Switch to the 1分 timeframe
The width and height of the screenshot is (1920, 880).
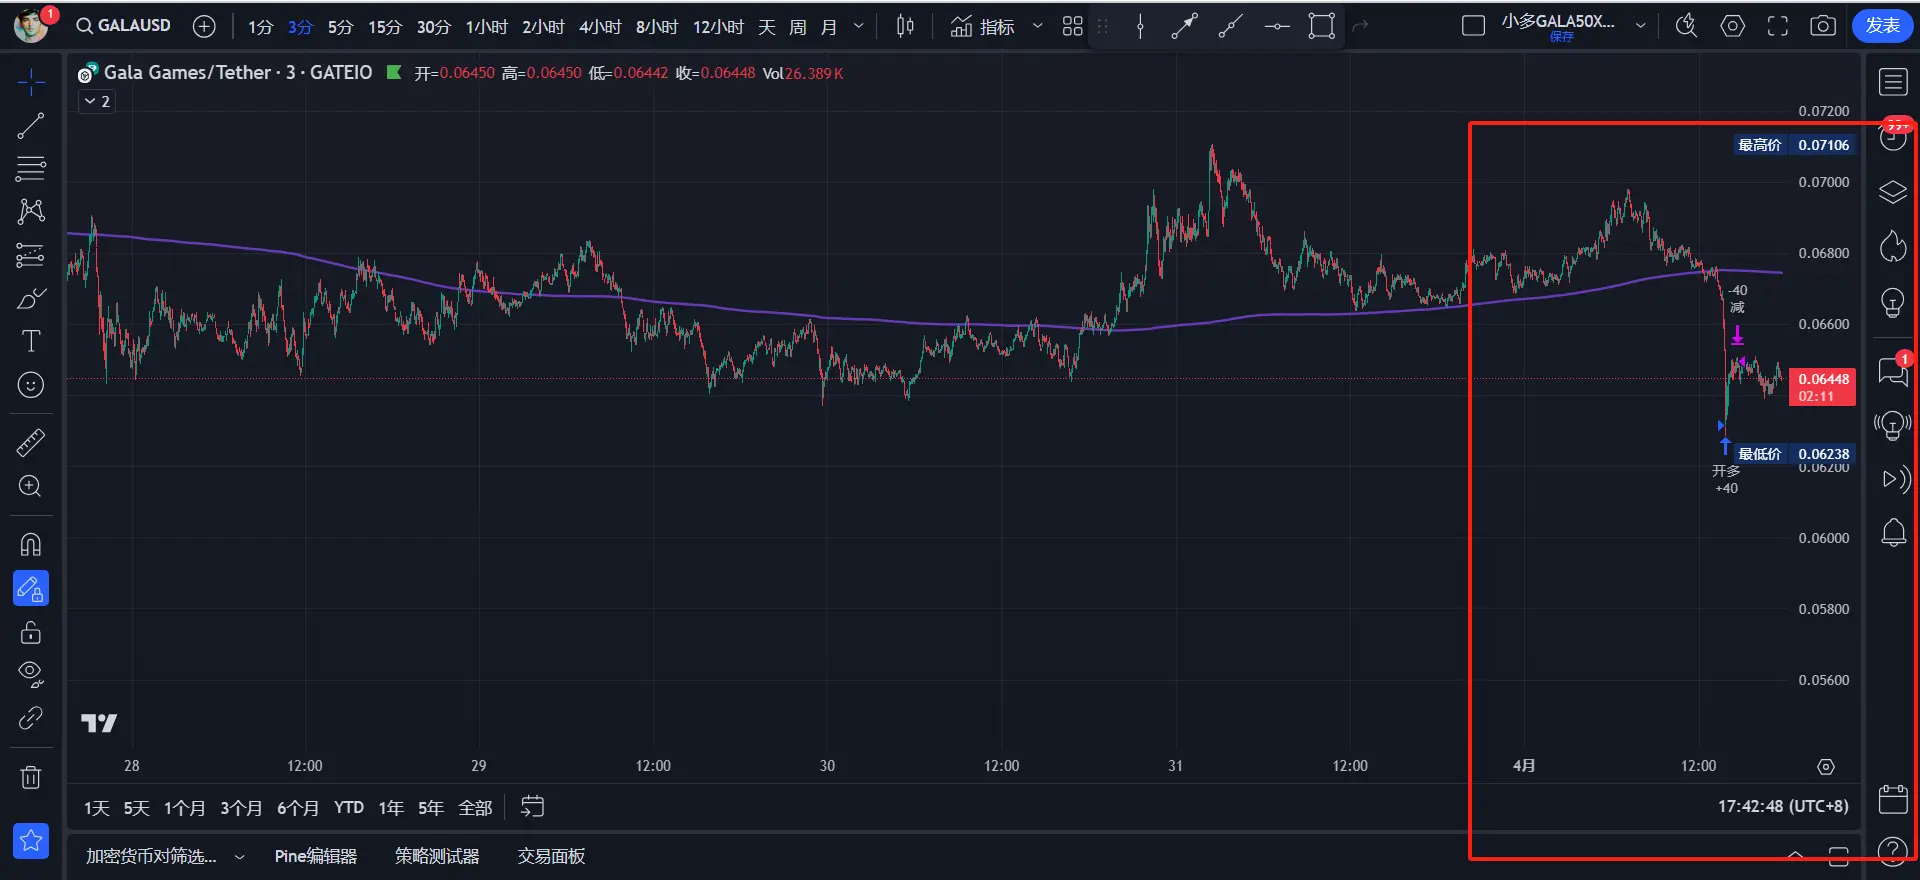260,27
